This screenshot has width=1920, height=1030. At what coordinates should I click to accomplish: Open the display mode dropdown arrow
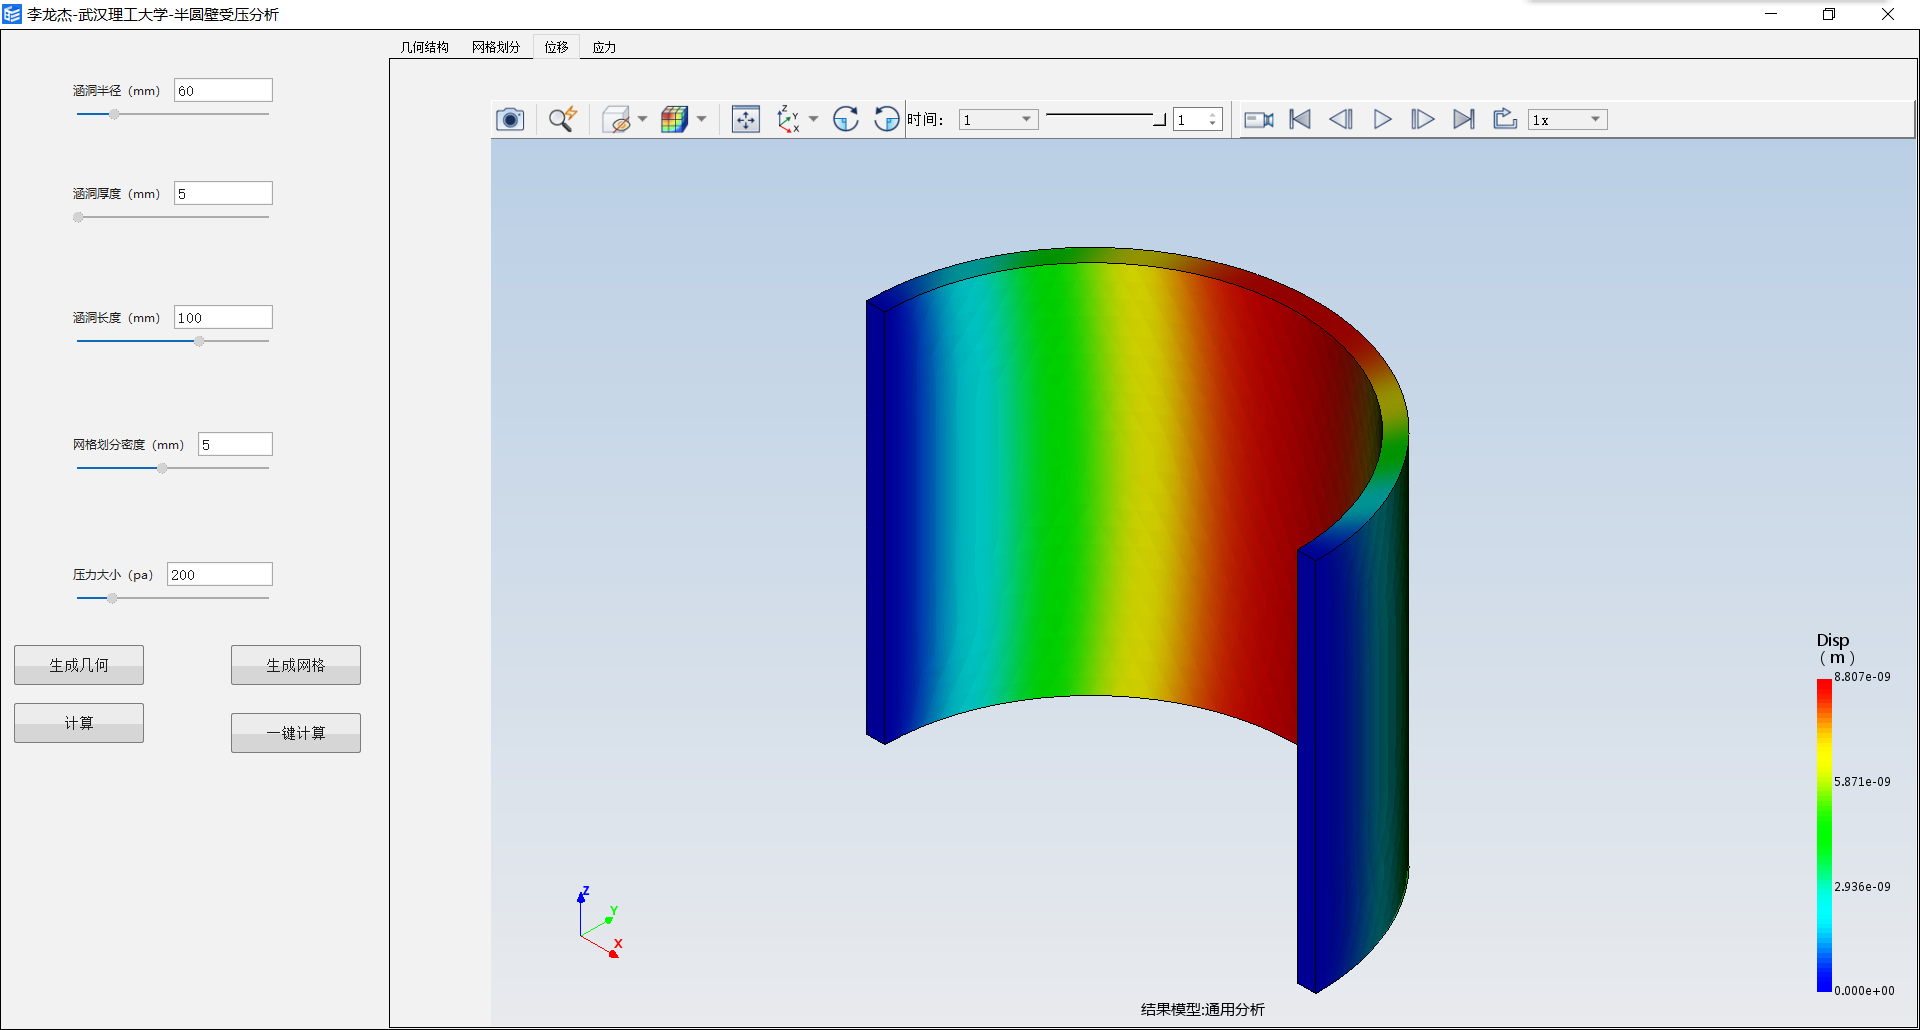click(x=642, y=120)
